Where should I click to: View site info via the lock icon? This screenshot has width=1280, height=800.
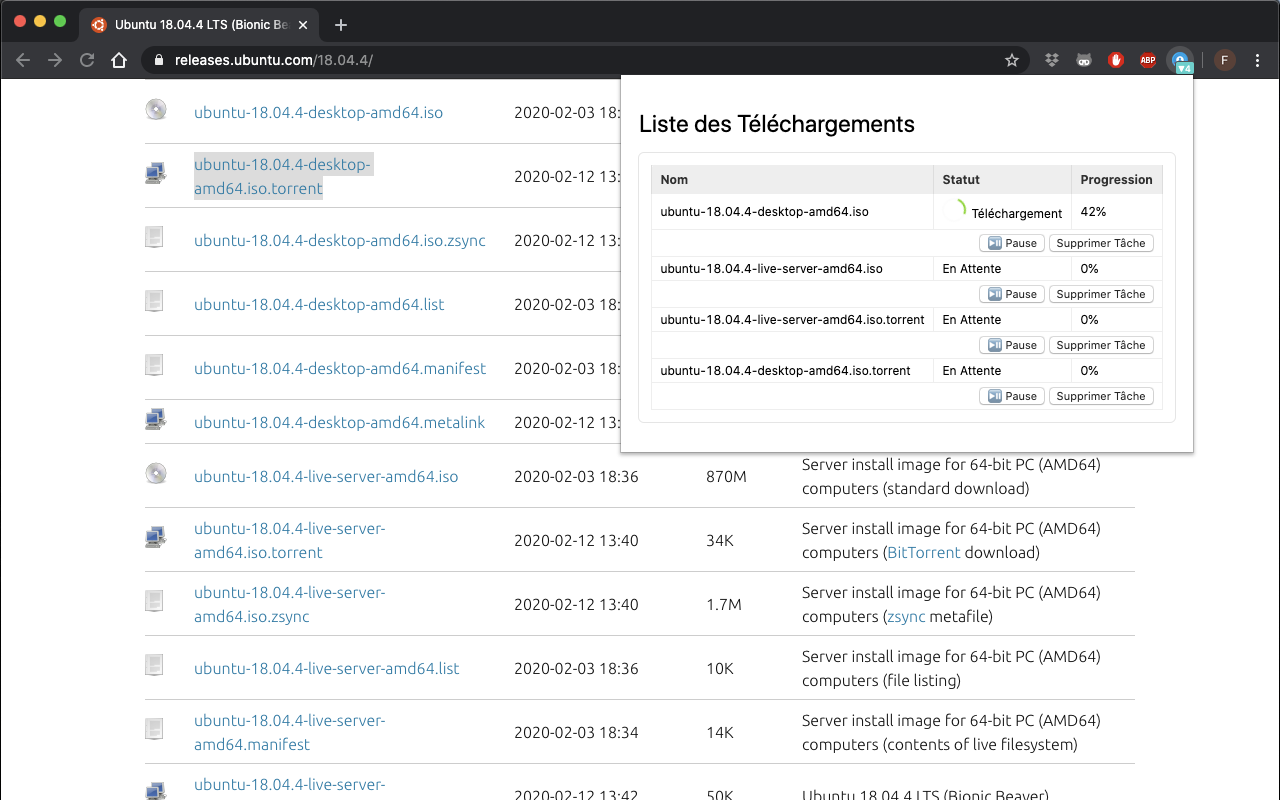pyautogui.click(x=159, y=60)
